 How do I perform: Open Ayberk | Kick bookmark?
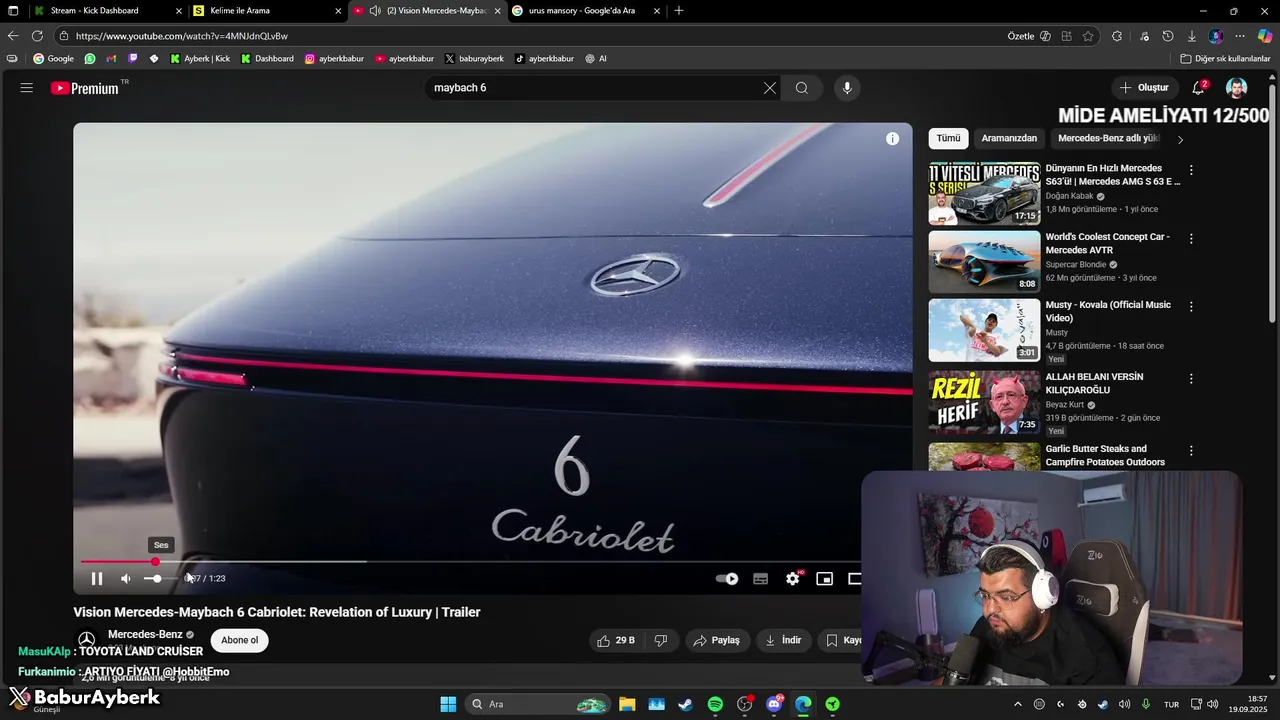click(200, 59)
